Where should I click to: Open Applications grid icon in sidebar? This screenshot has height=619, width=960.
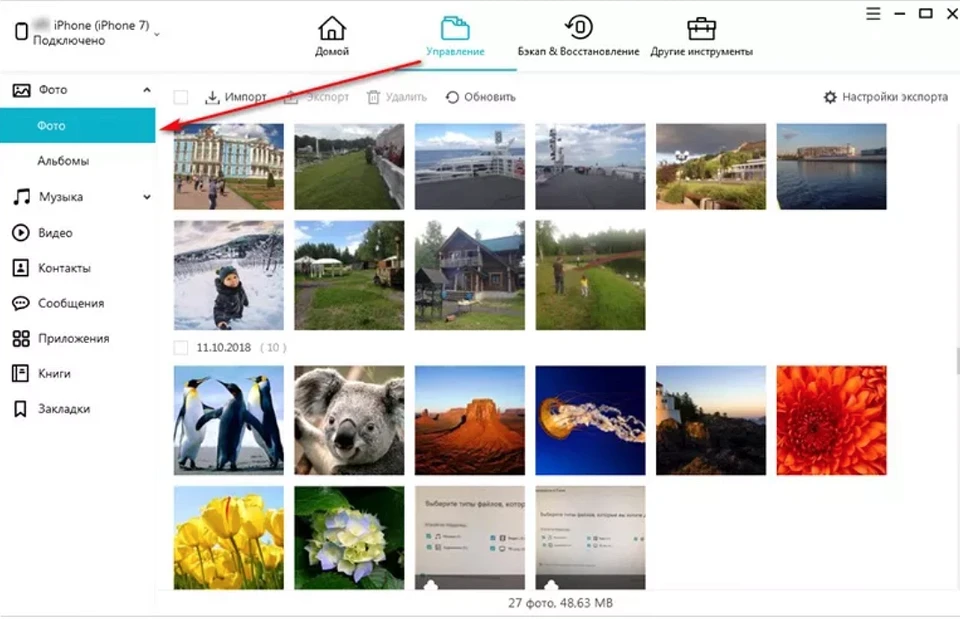[x=20, y=338]
